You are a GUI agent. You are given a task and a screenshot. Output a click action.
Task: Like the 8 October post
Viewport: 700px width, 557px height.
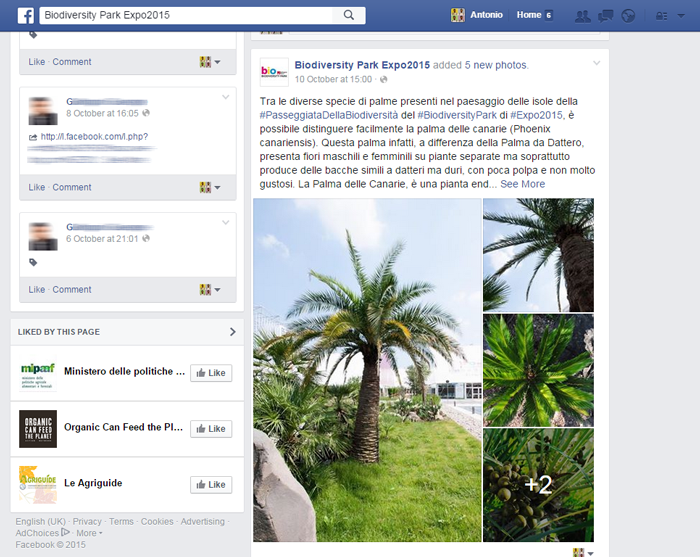click(x=37, y=187)
